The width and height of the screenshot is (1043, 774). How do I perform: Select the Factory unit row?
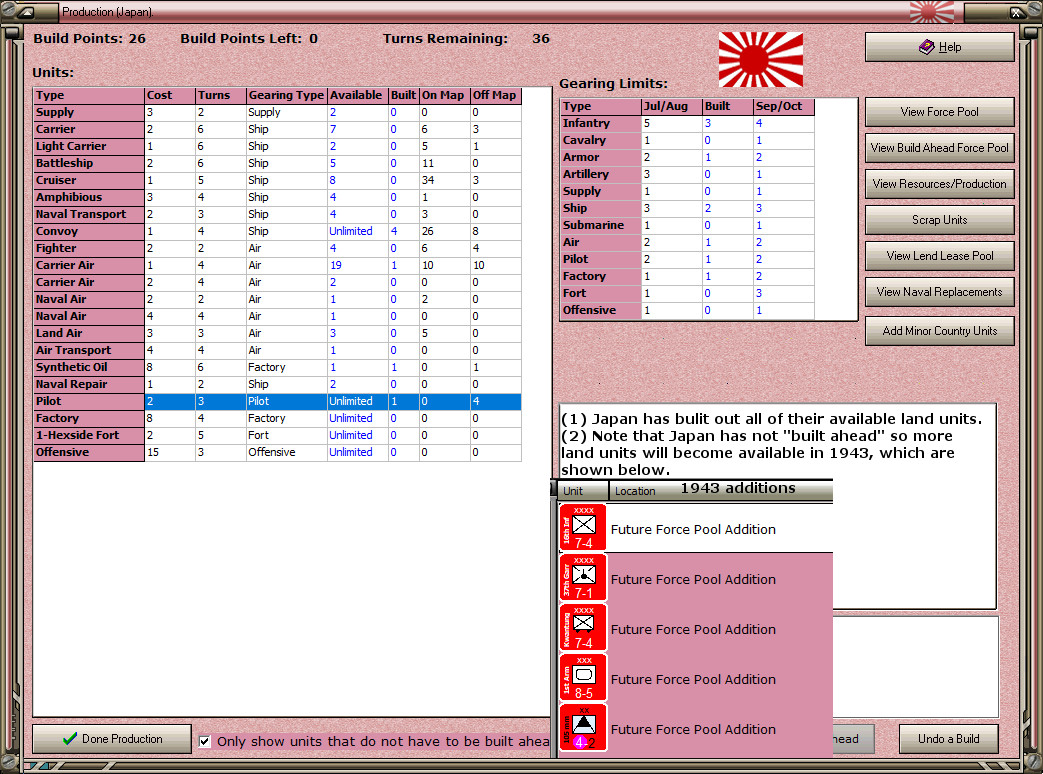click(277, 418)
